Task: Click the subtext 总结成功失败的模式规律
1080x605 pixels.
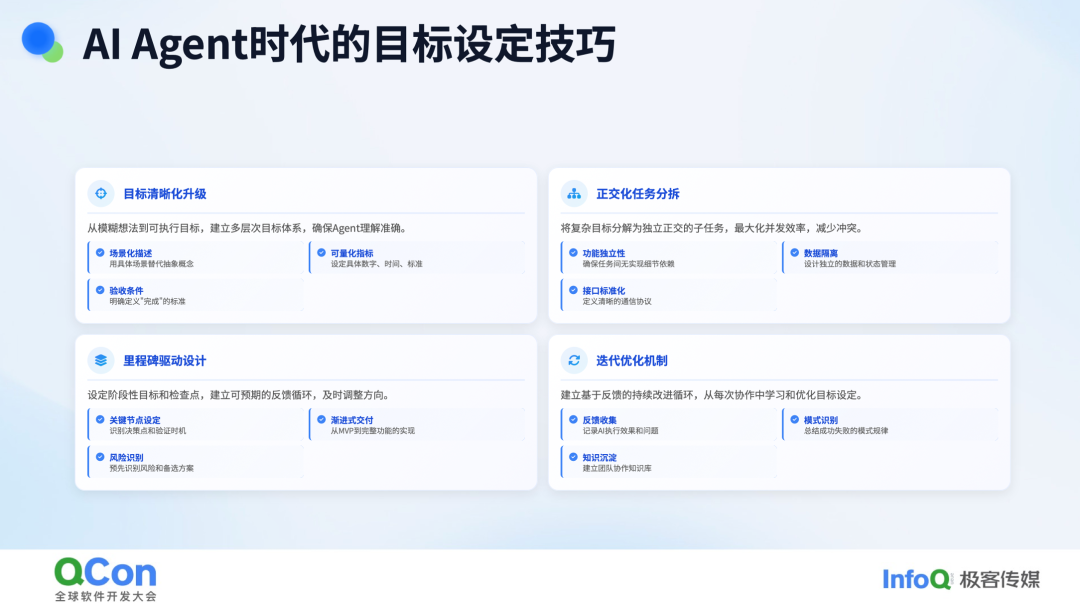Action: (x=846, y=431)
